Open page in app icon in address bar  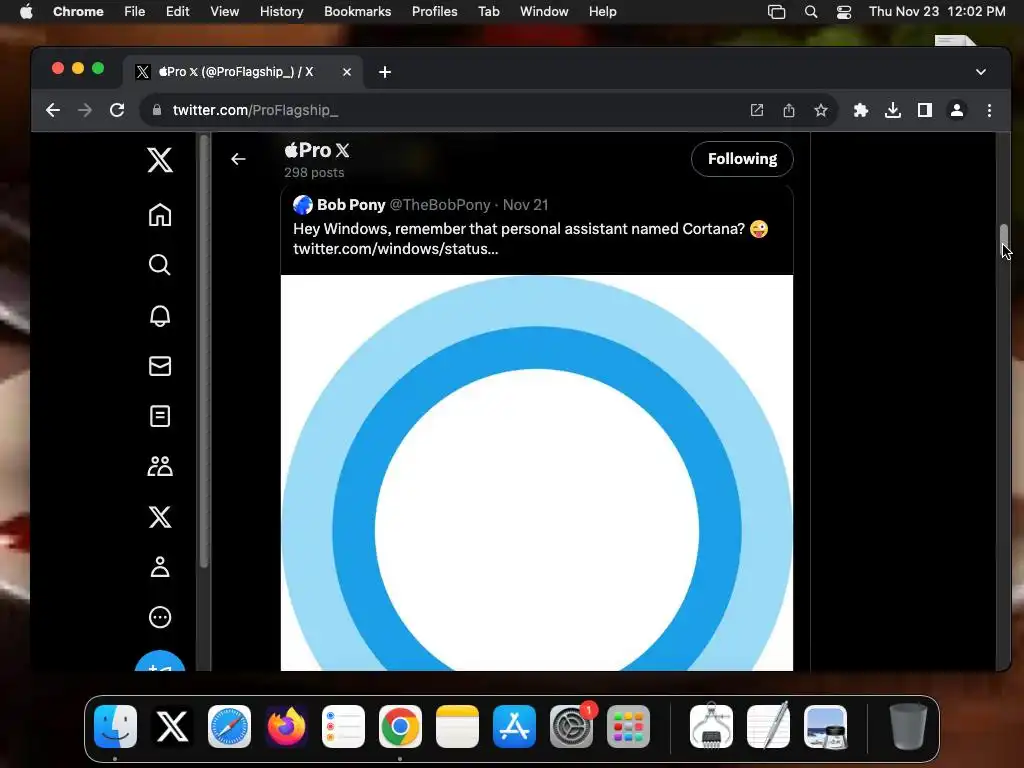coord(757,110)
